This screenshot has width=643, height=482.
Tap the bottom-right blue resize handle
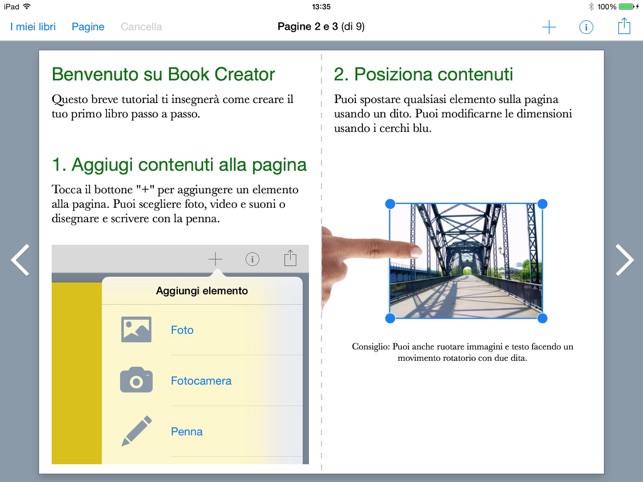542,318
